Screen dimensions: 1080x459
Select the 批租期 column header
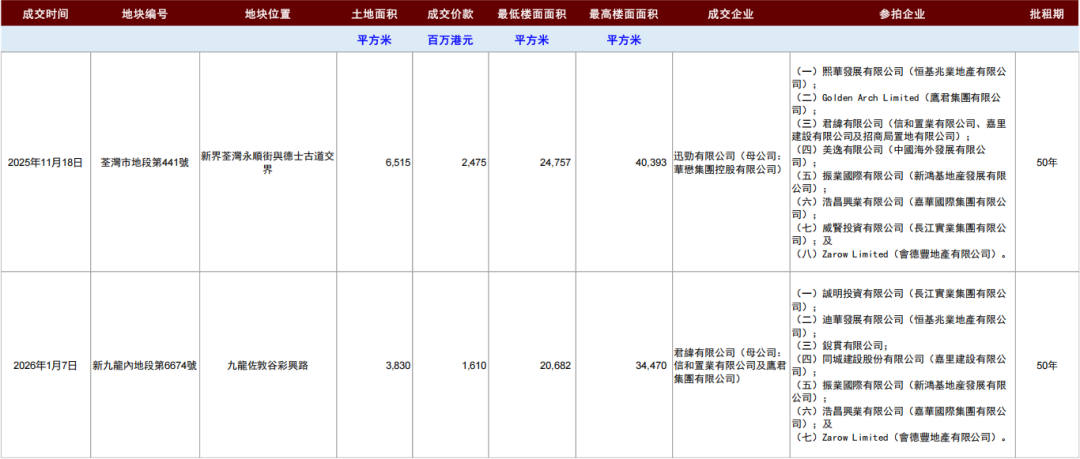coord(1047,14)
